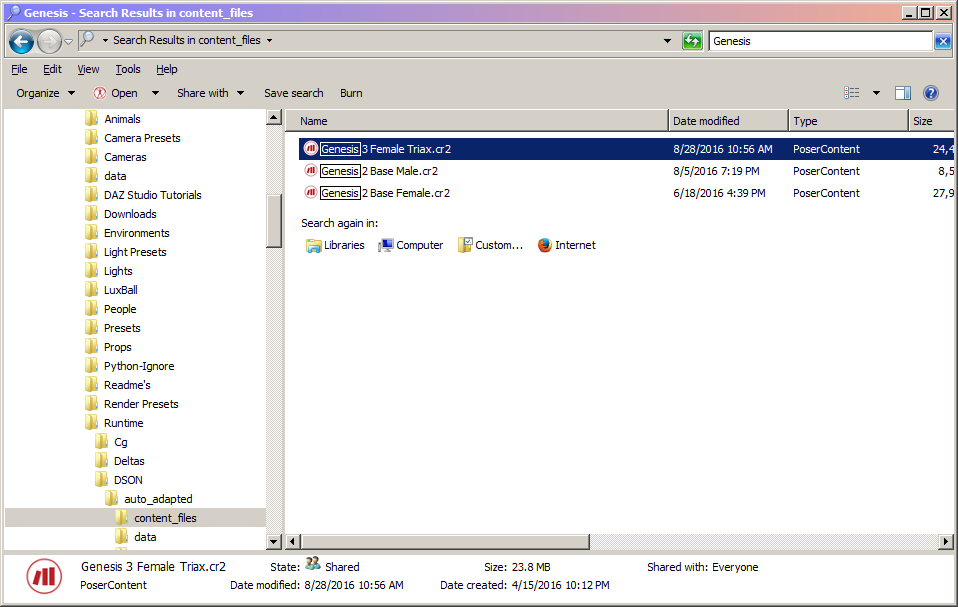
Task: Select the Runtime folder
Action: pyautogui.click(x=123, y=423)
